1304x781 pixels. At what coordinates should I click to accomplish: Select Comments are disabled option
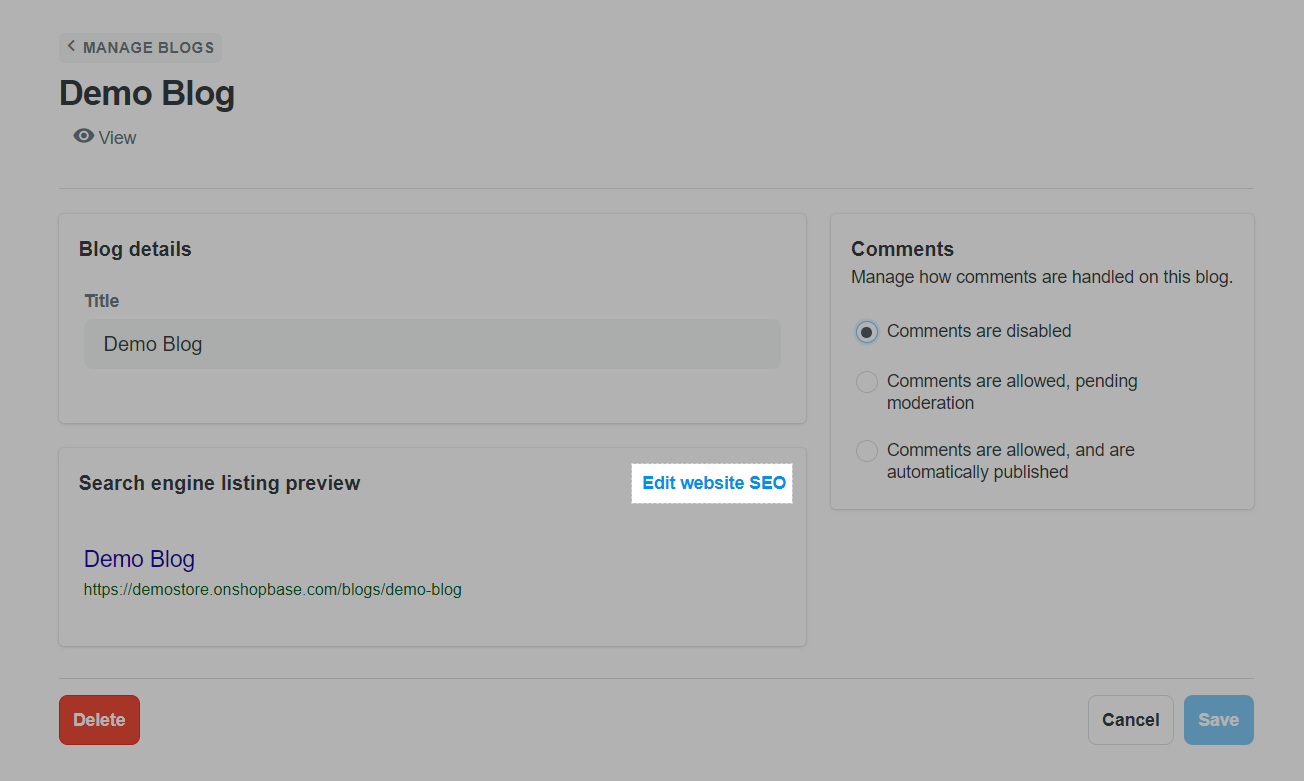(x=867, y=331)
